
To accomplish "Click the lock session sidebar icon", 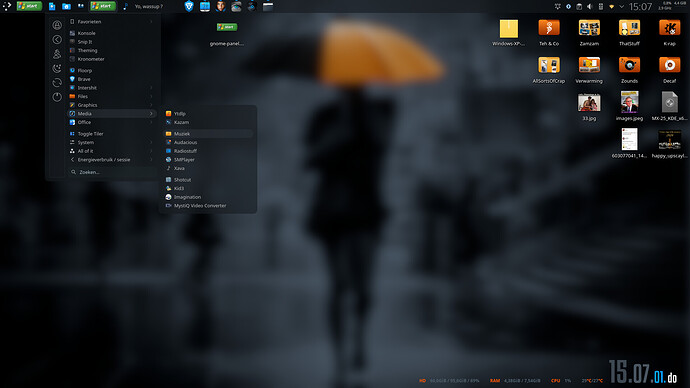I will (57, 25).
